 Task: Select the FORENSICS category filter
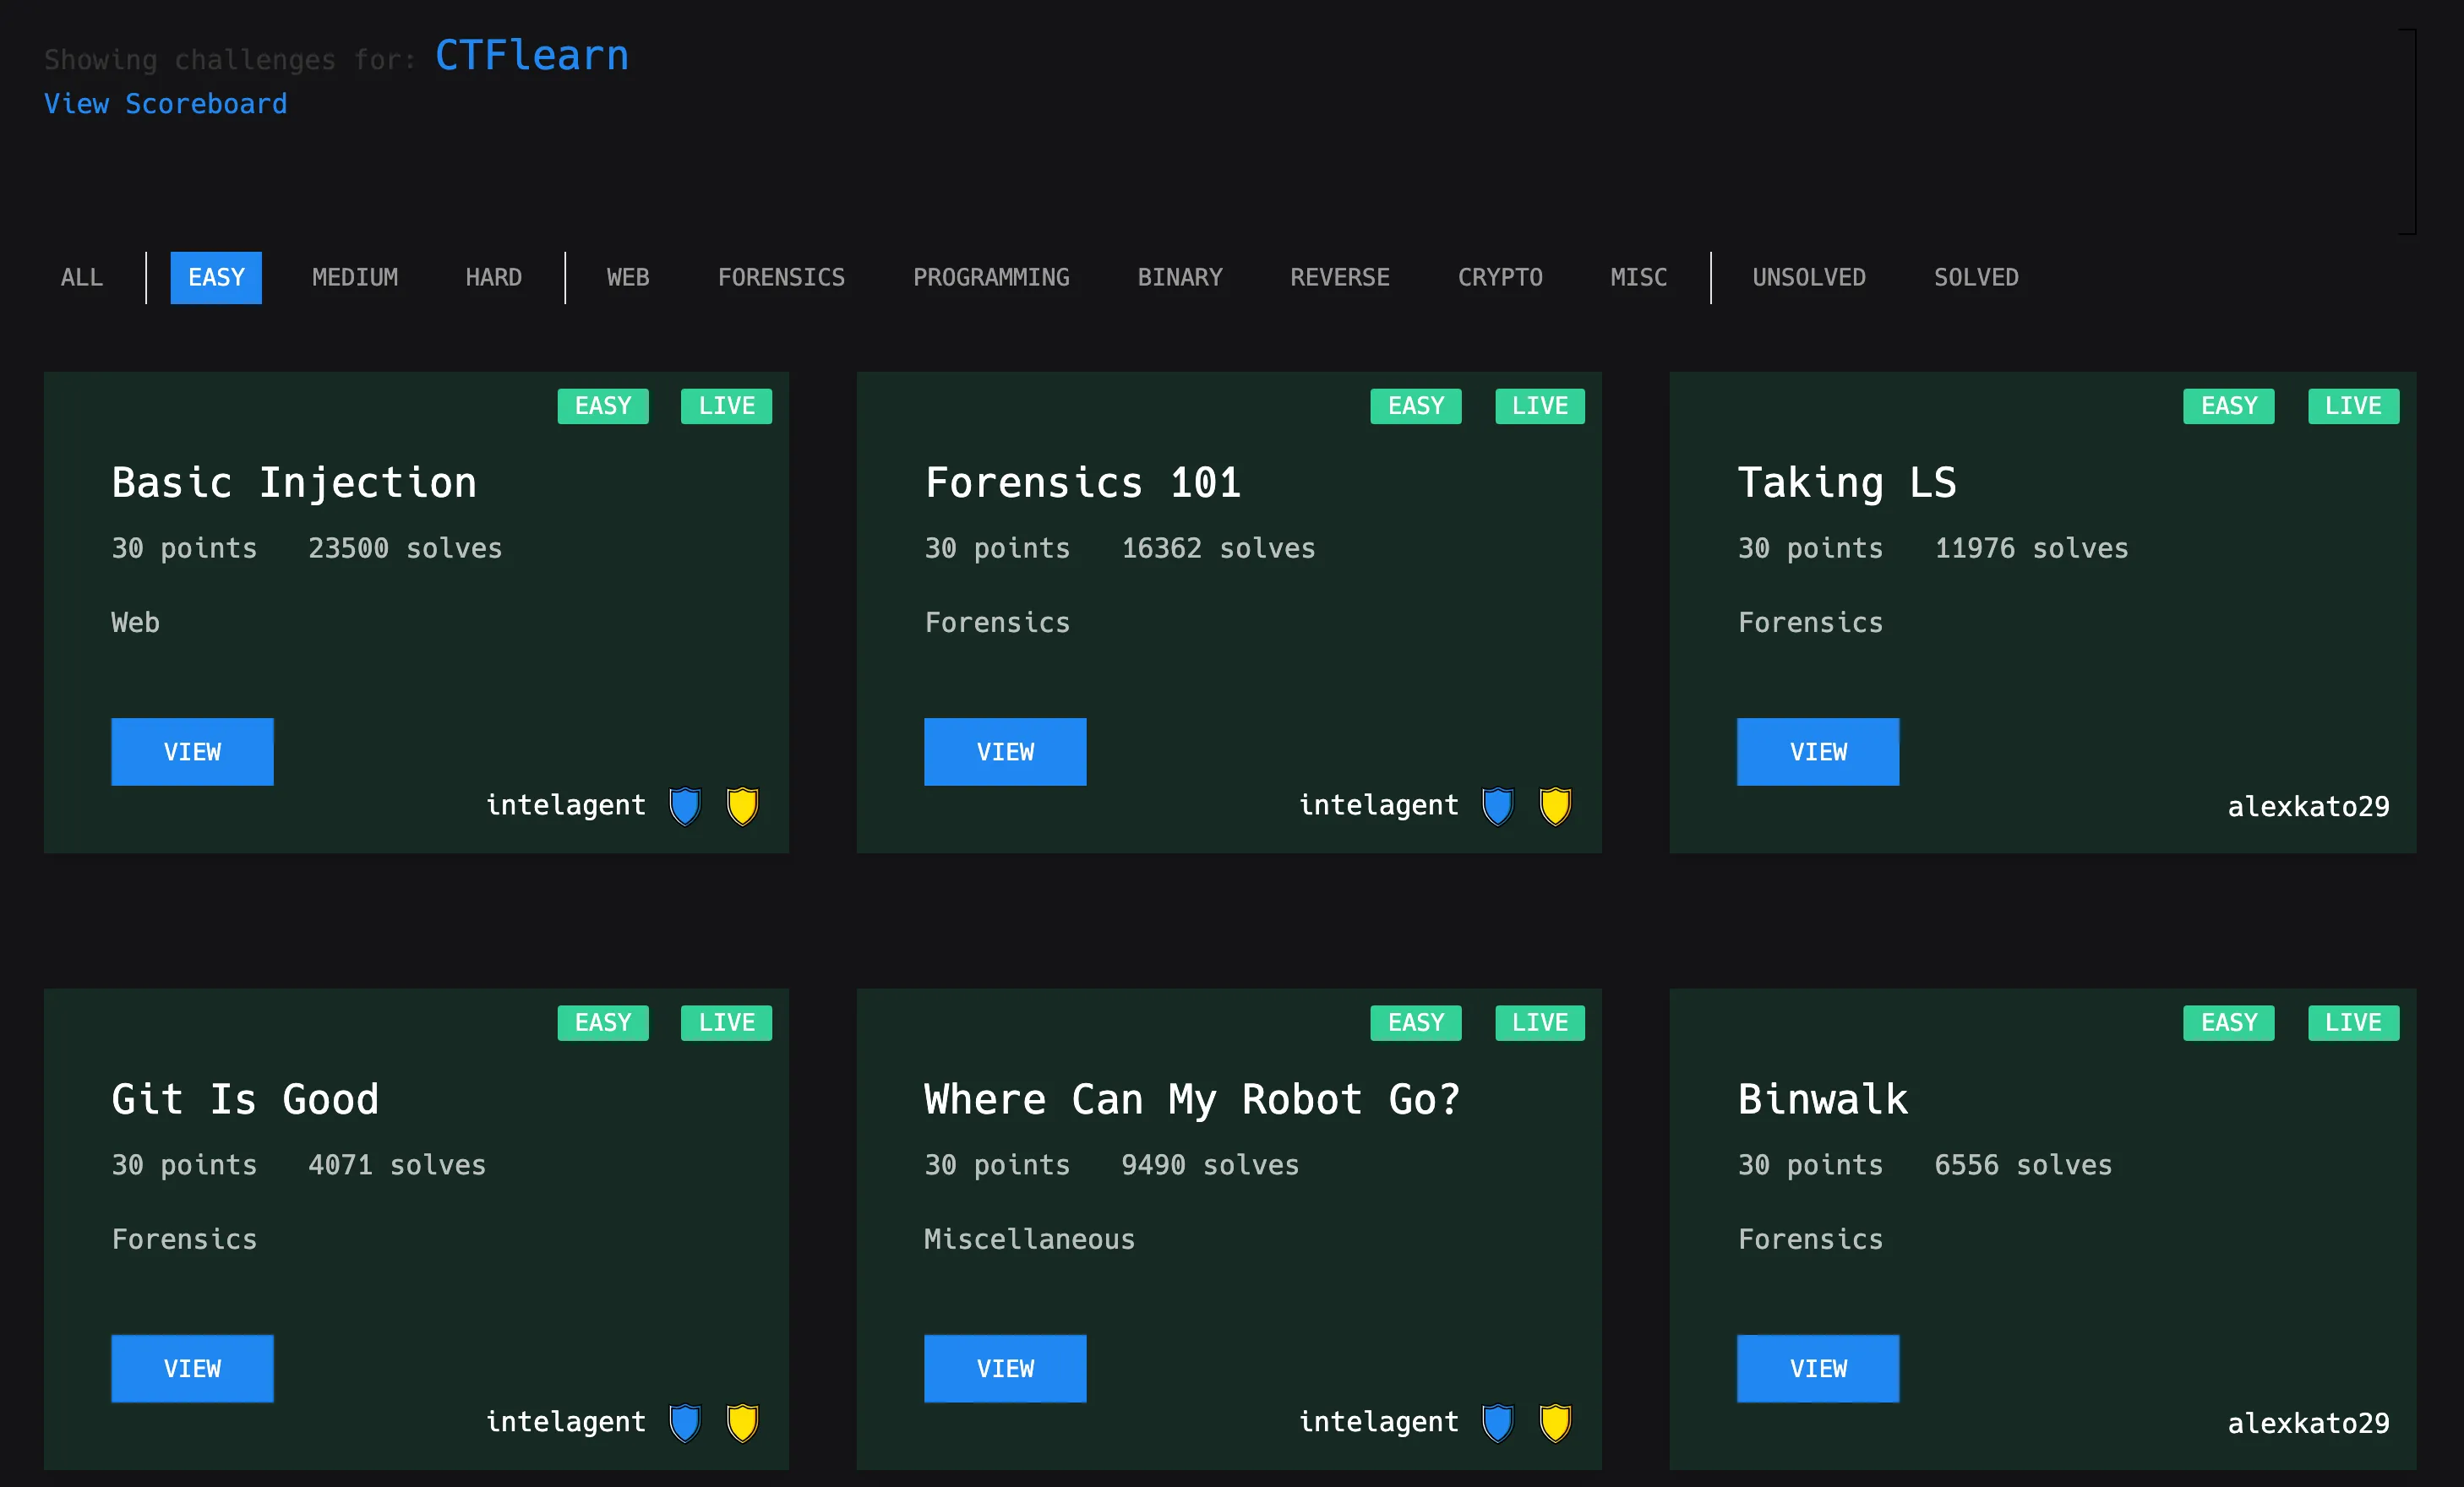(781, 277)
